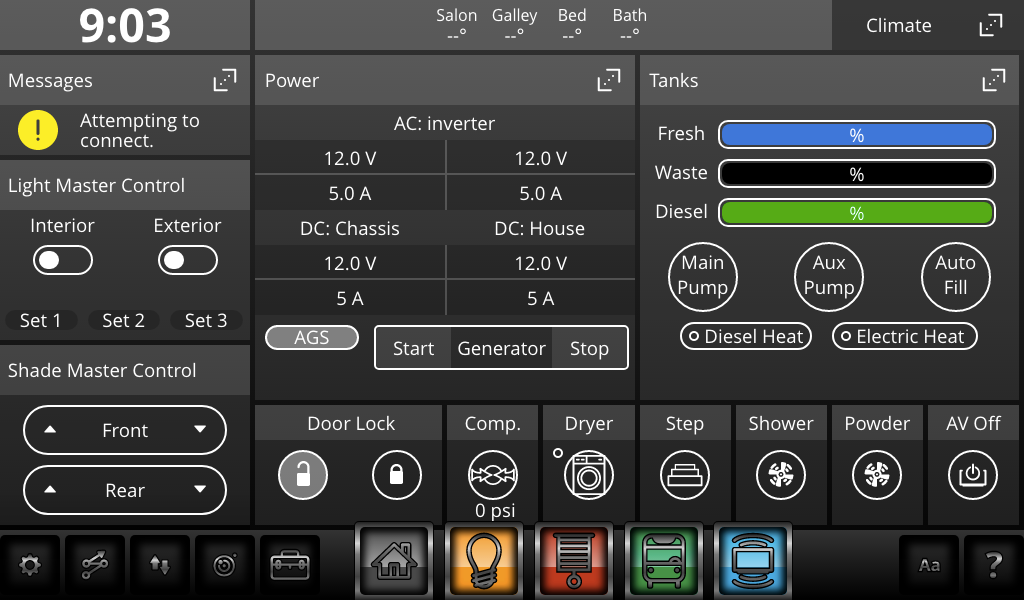
Task: Enable Diesel Heat option
Action: 746,336
